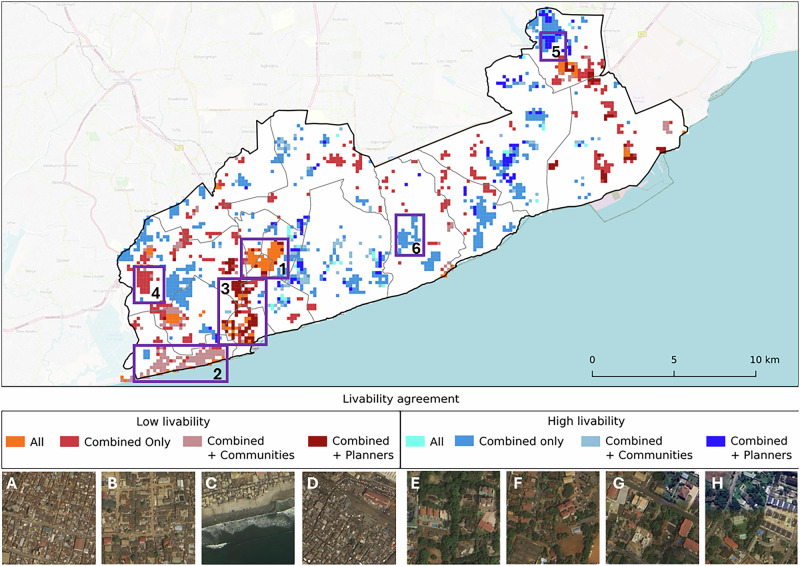Click purple box number 1 on map
The image size is (800, 566).
click(264, 258)
